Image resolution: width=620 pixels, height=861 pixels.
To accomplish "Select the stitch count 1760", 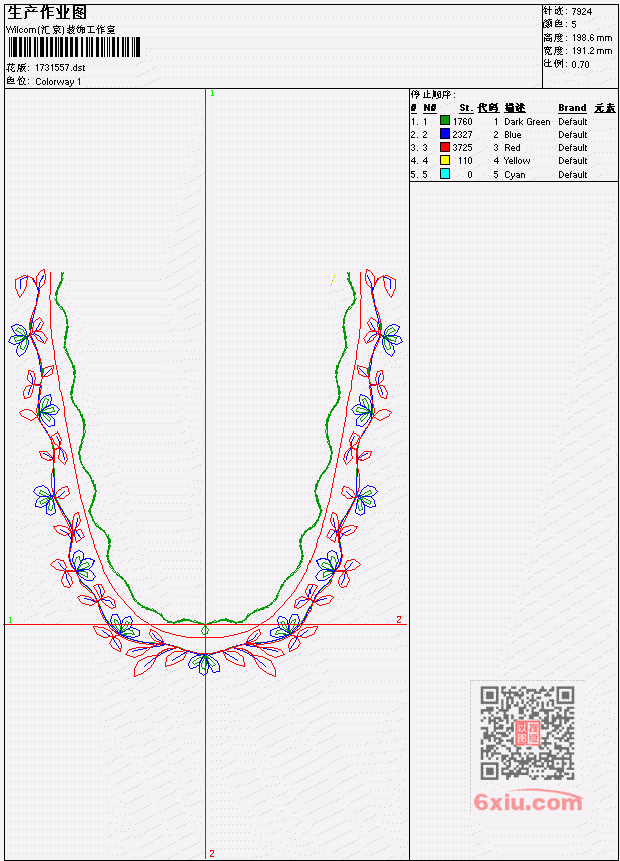I will click(x=462, y=121).
